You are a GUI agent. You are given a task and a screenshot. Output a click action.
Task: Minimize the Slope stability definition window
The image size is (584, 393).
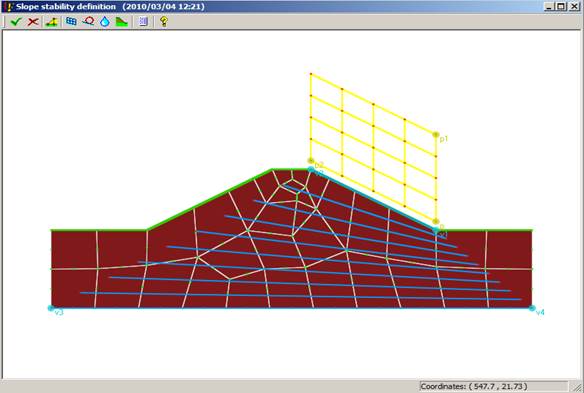click(x=550, y=6)
